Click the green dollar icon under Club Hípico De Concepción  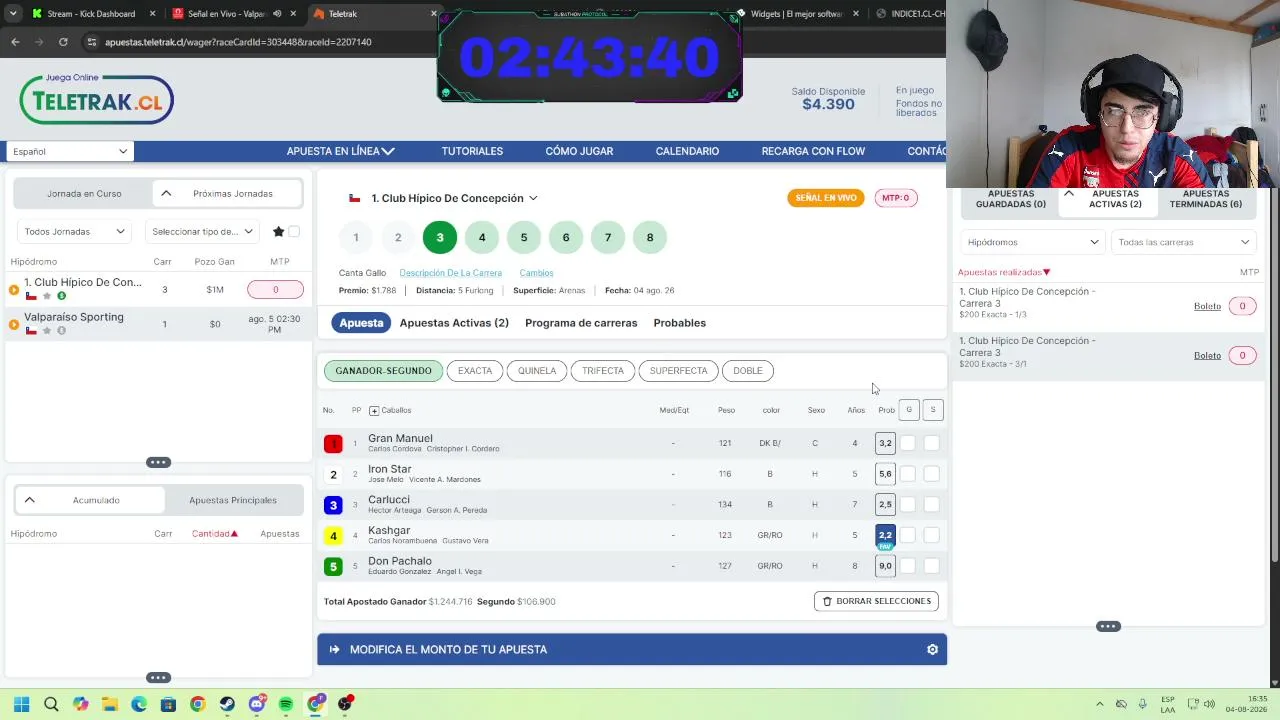[x=61, y=296]
